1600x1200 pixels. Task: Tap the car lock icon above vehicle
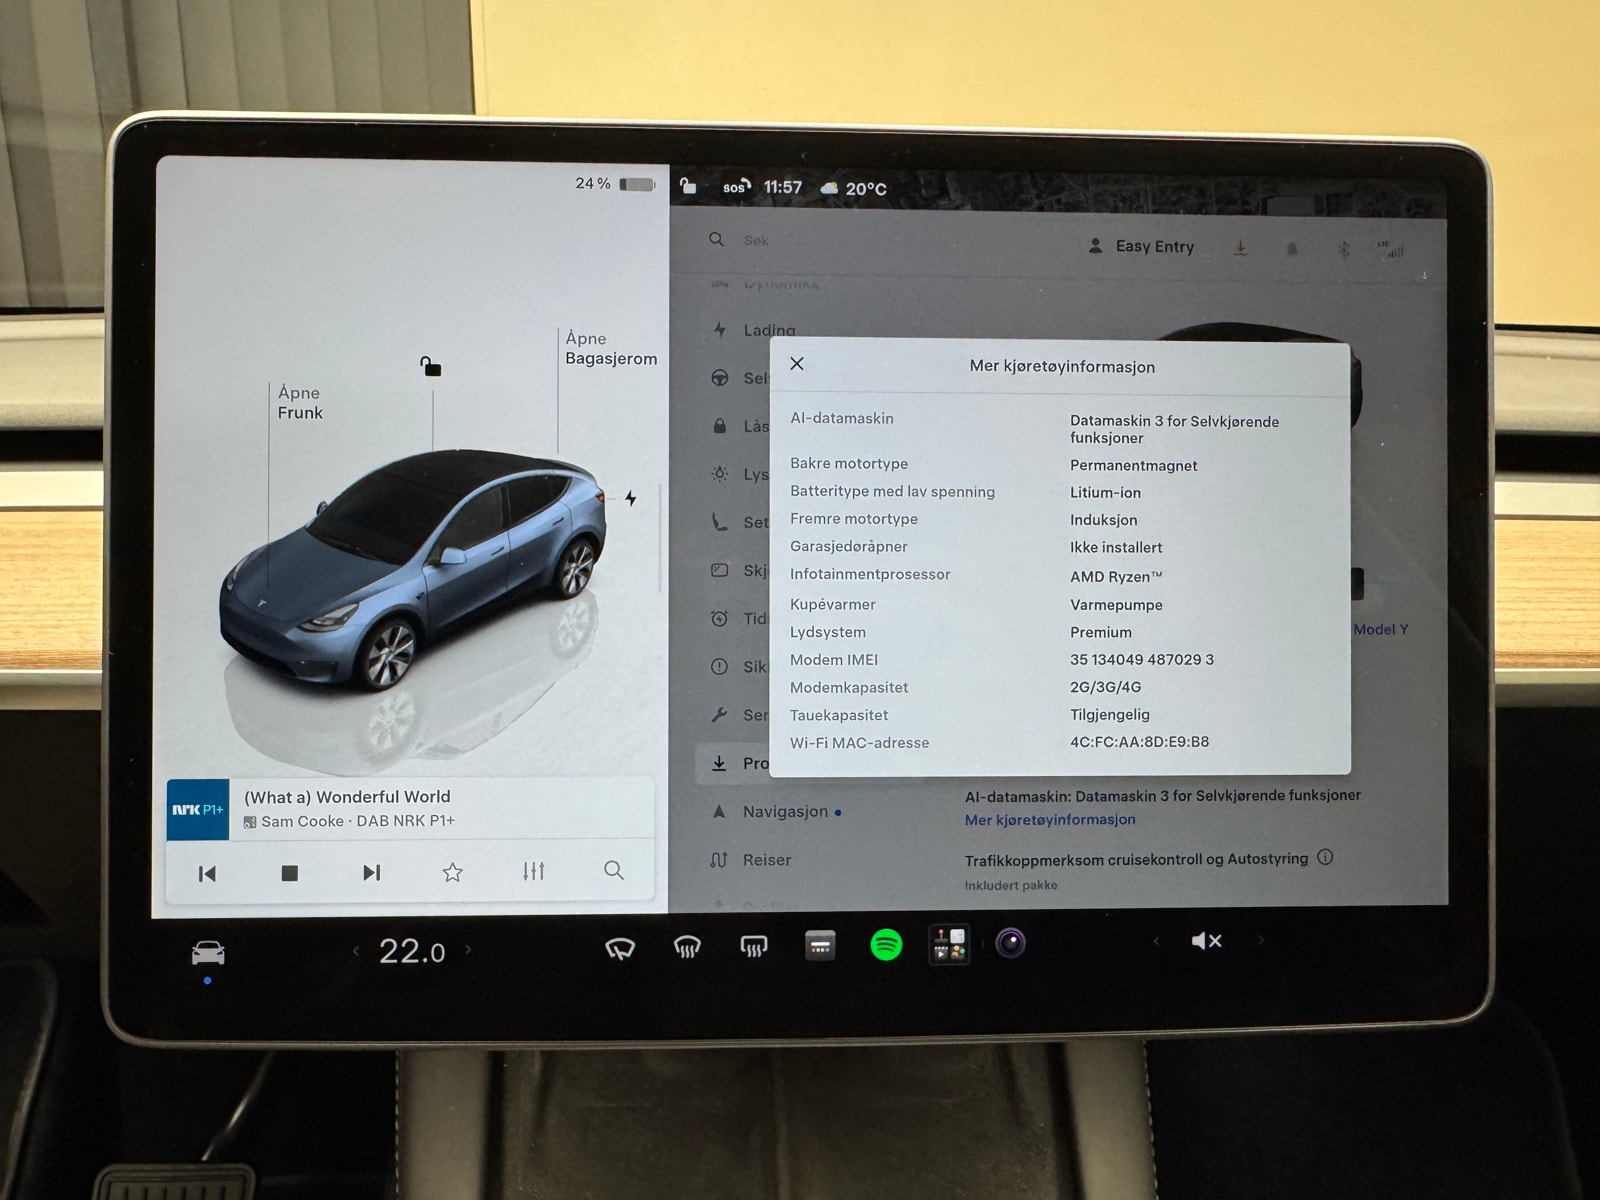431,367
